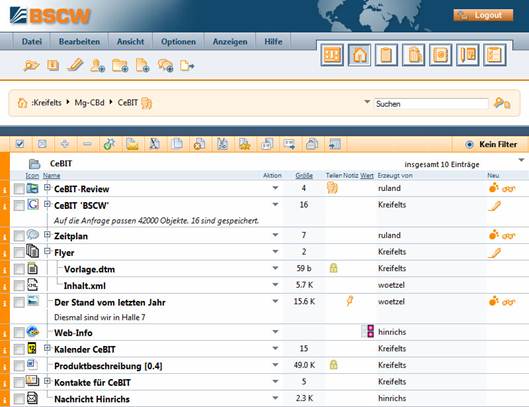Open the search scope dropdown arrow
This screenshot has width=529, height=407.
[x=367, y=102]
